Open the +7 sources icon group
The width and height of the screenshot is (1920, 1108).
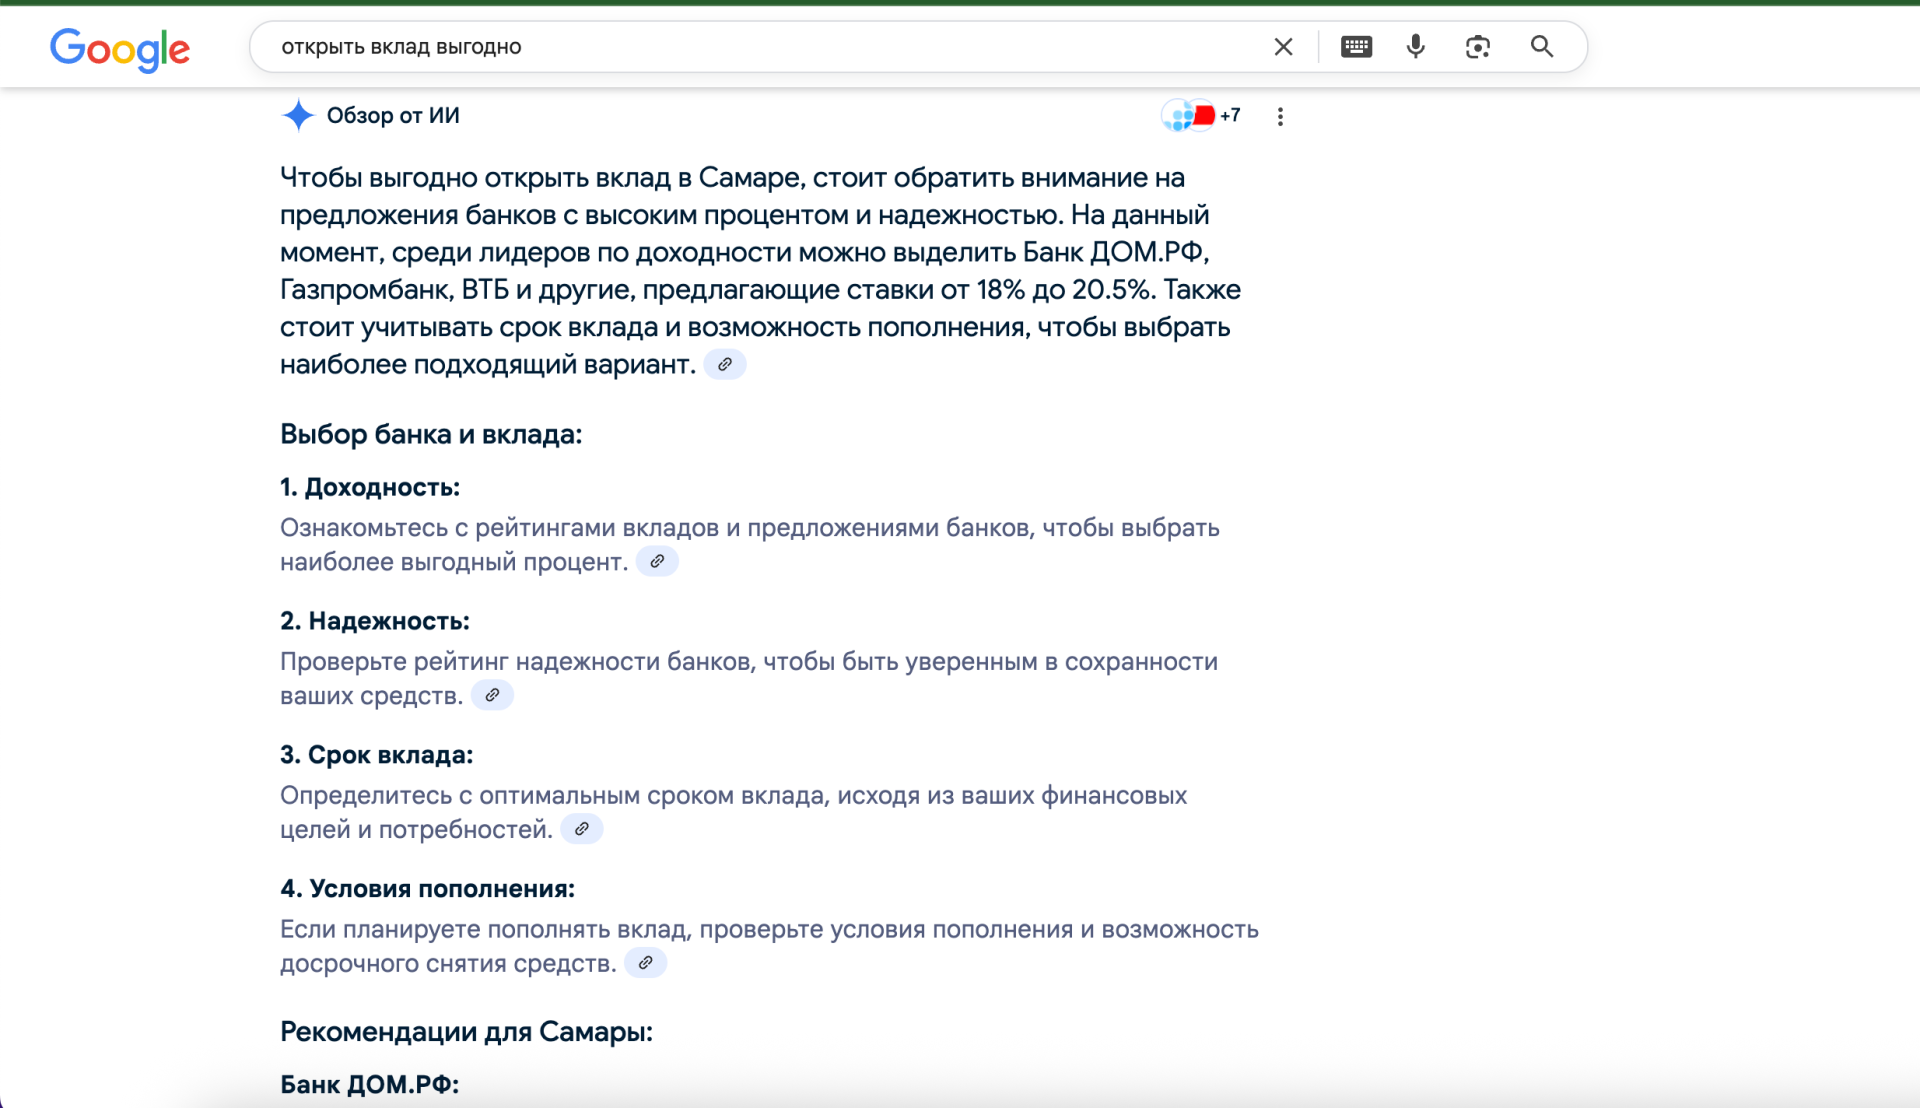(1201, 116)
